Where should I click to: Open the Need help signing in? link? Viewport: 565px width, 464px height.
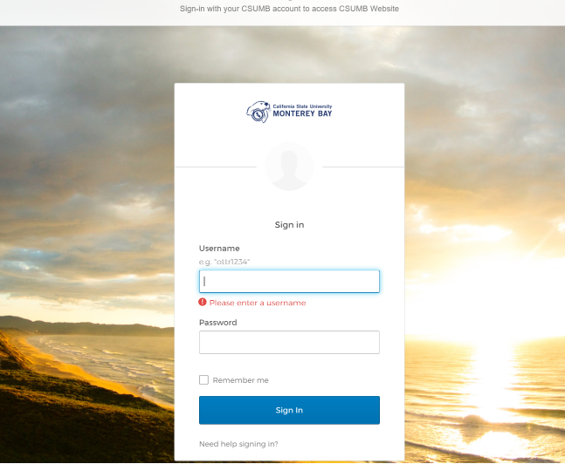point(239,444)
